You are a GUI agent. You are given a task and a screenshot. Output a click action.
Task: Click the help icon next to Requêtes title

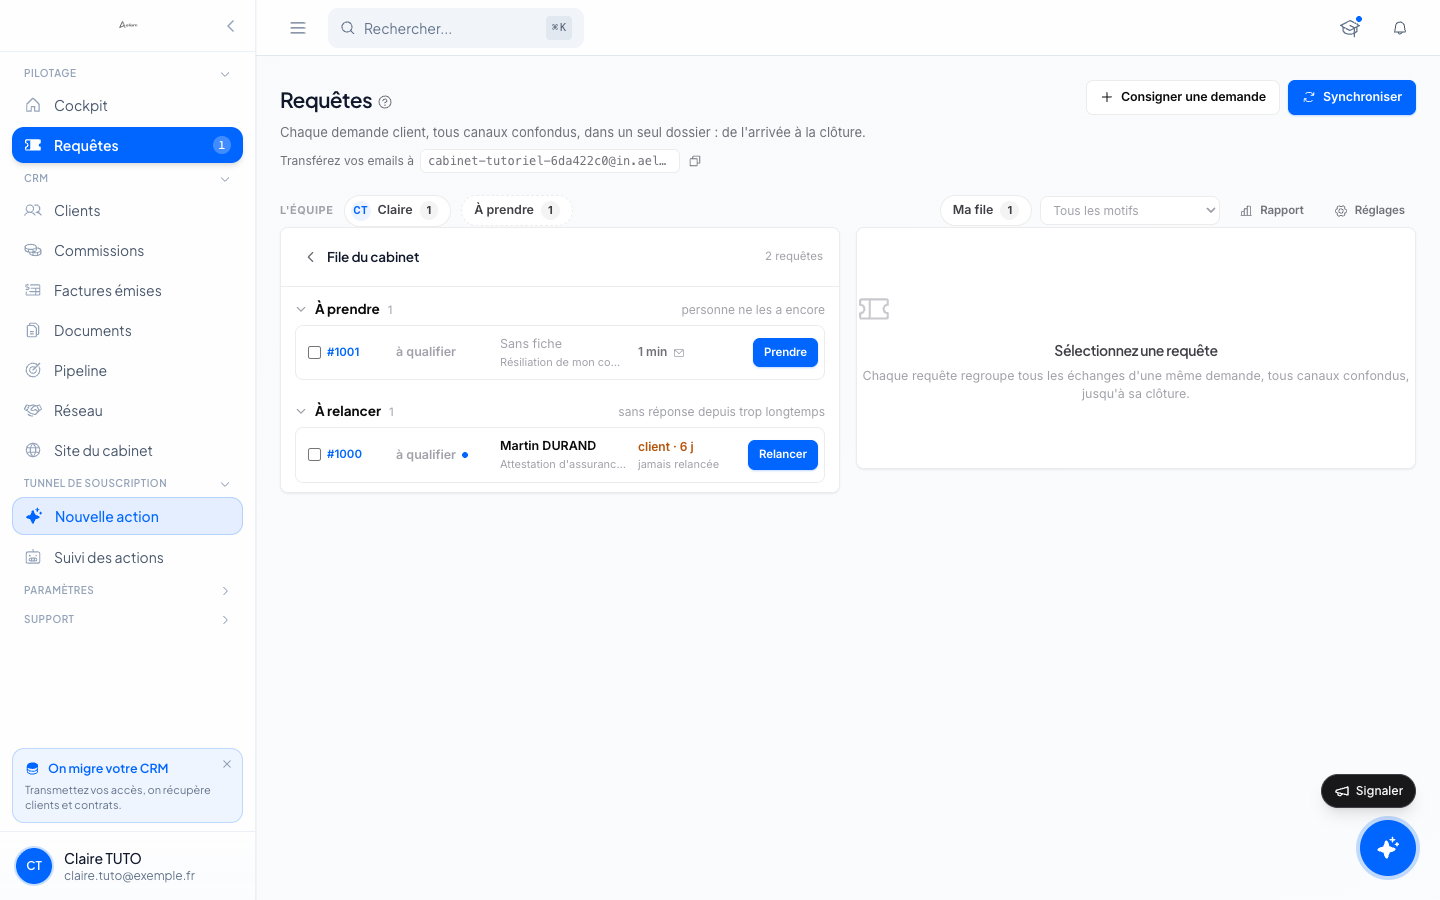pyautogui.click(x=385, y=102)
